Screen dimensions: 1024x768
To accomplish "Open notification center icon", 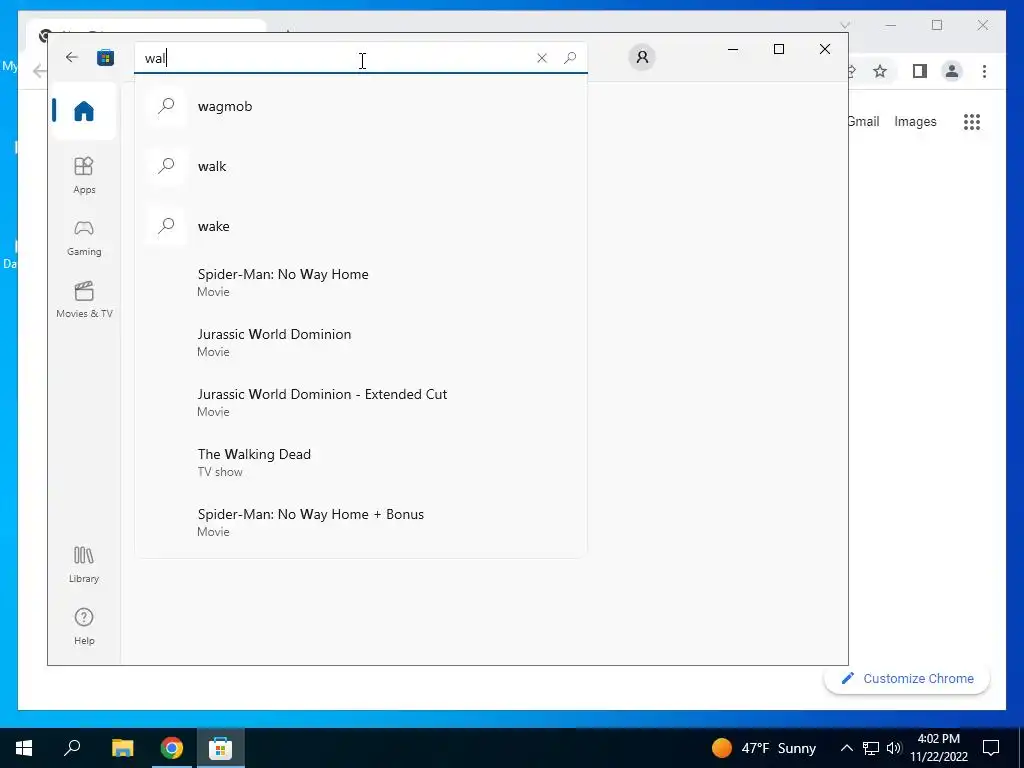I will 991,748.
